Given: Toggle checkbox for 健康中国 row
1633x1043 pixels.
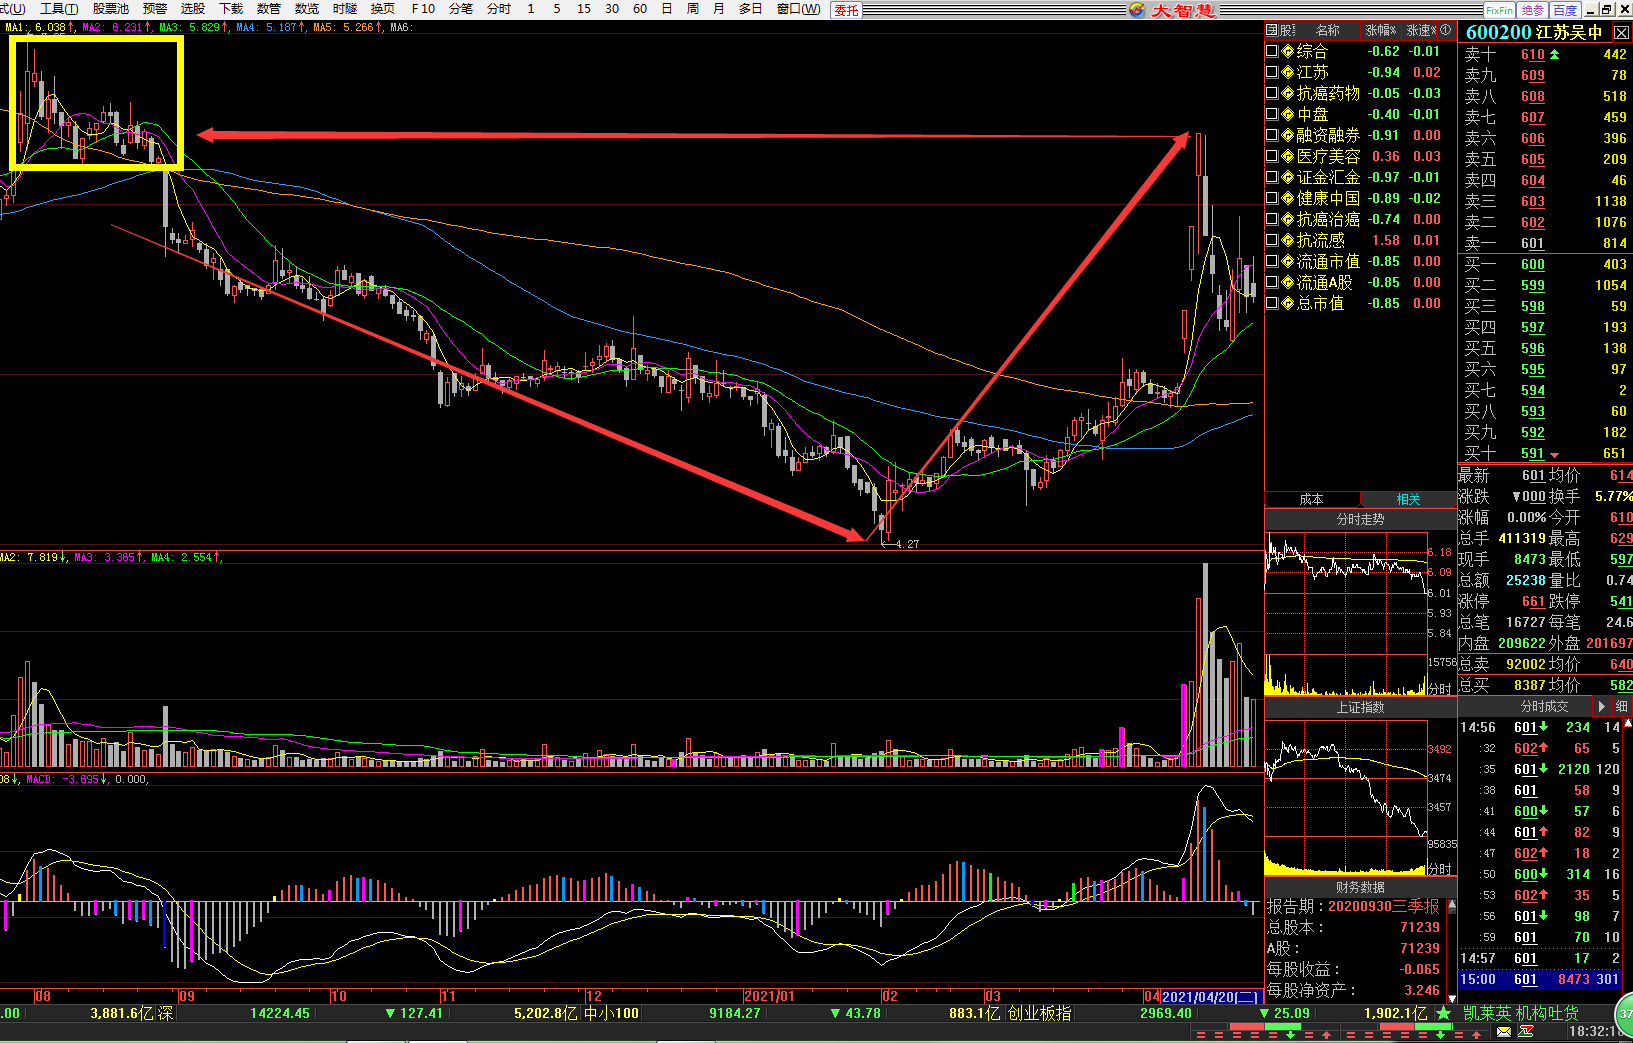Looking at the screenshot, I should (1272, 198).
